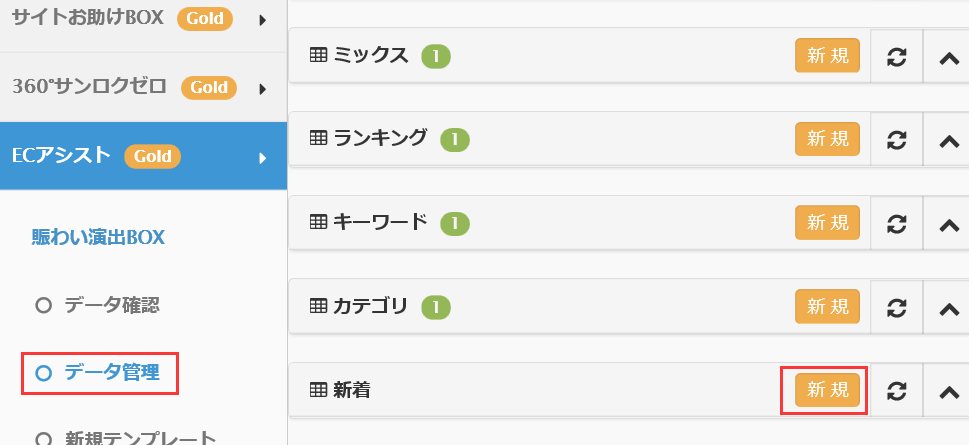Click the table icon beside キーワード
This screenshot has height=445, width=969.
click(x=318, y=222)
